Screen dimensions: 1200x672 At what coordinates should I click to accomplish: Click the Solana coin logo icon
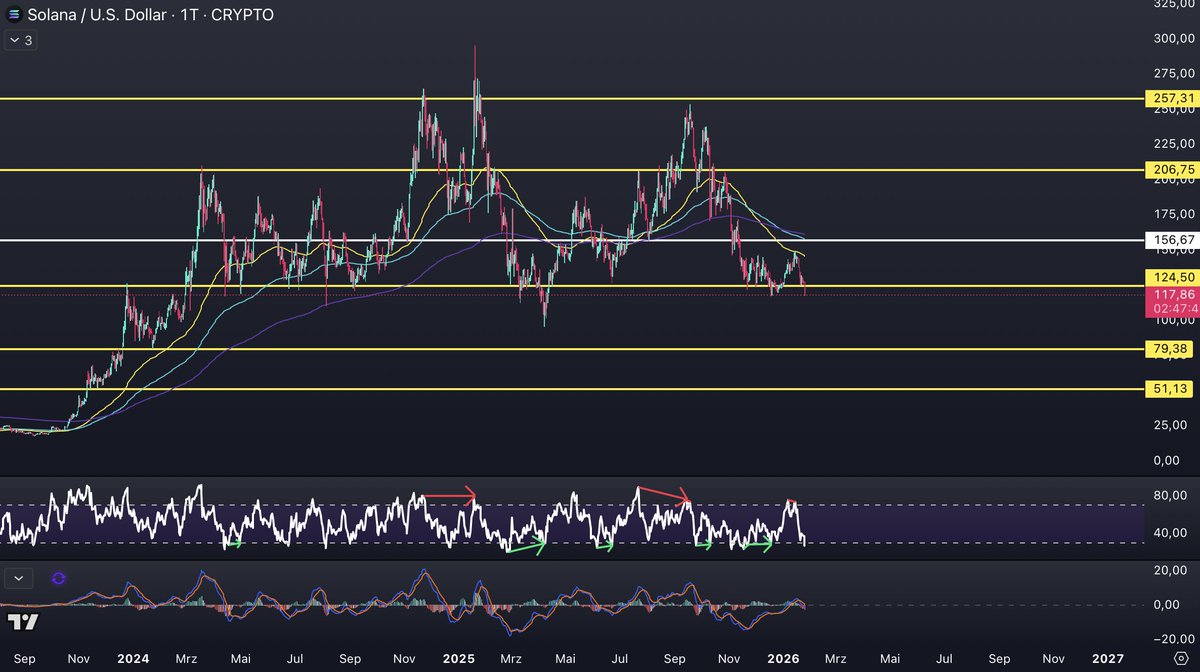tap(15, 15)
